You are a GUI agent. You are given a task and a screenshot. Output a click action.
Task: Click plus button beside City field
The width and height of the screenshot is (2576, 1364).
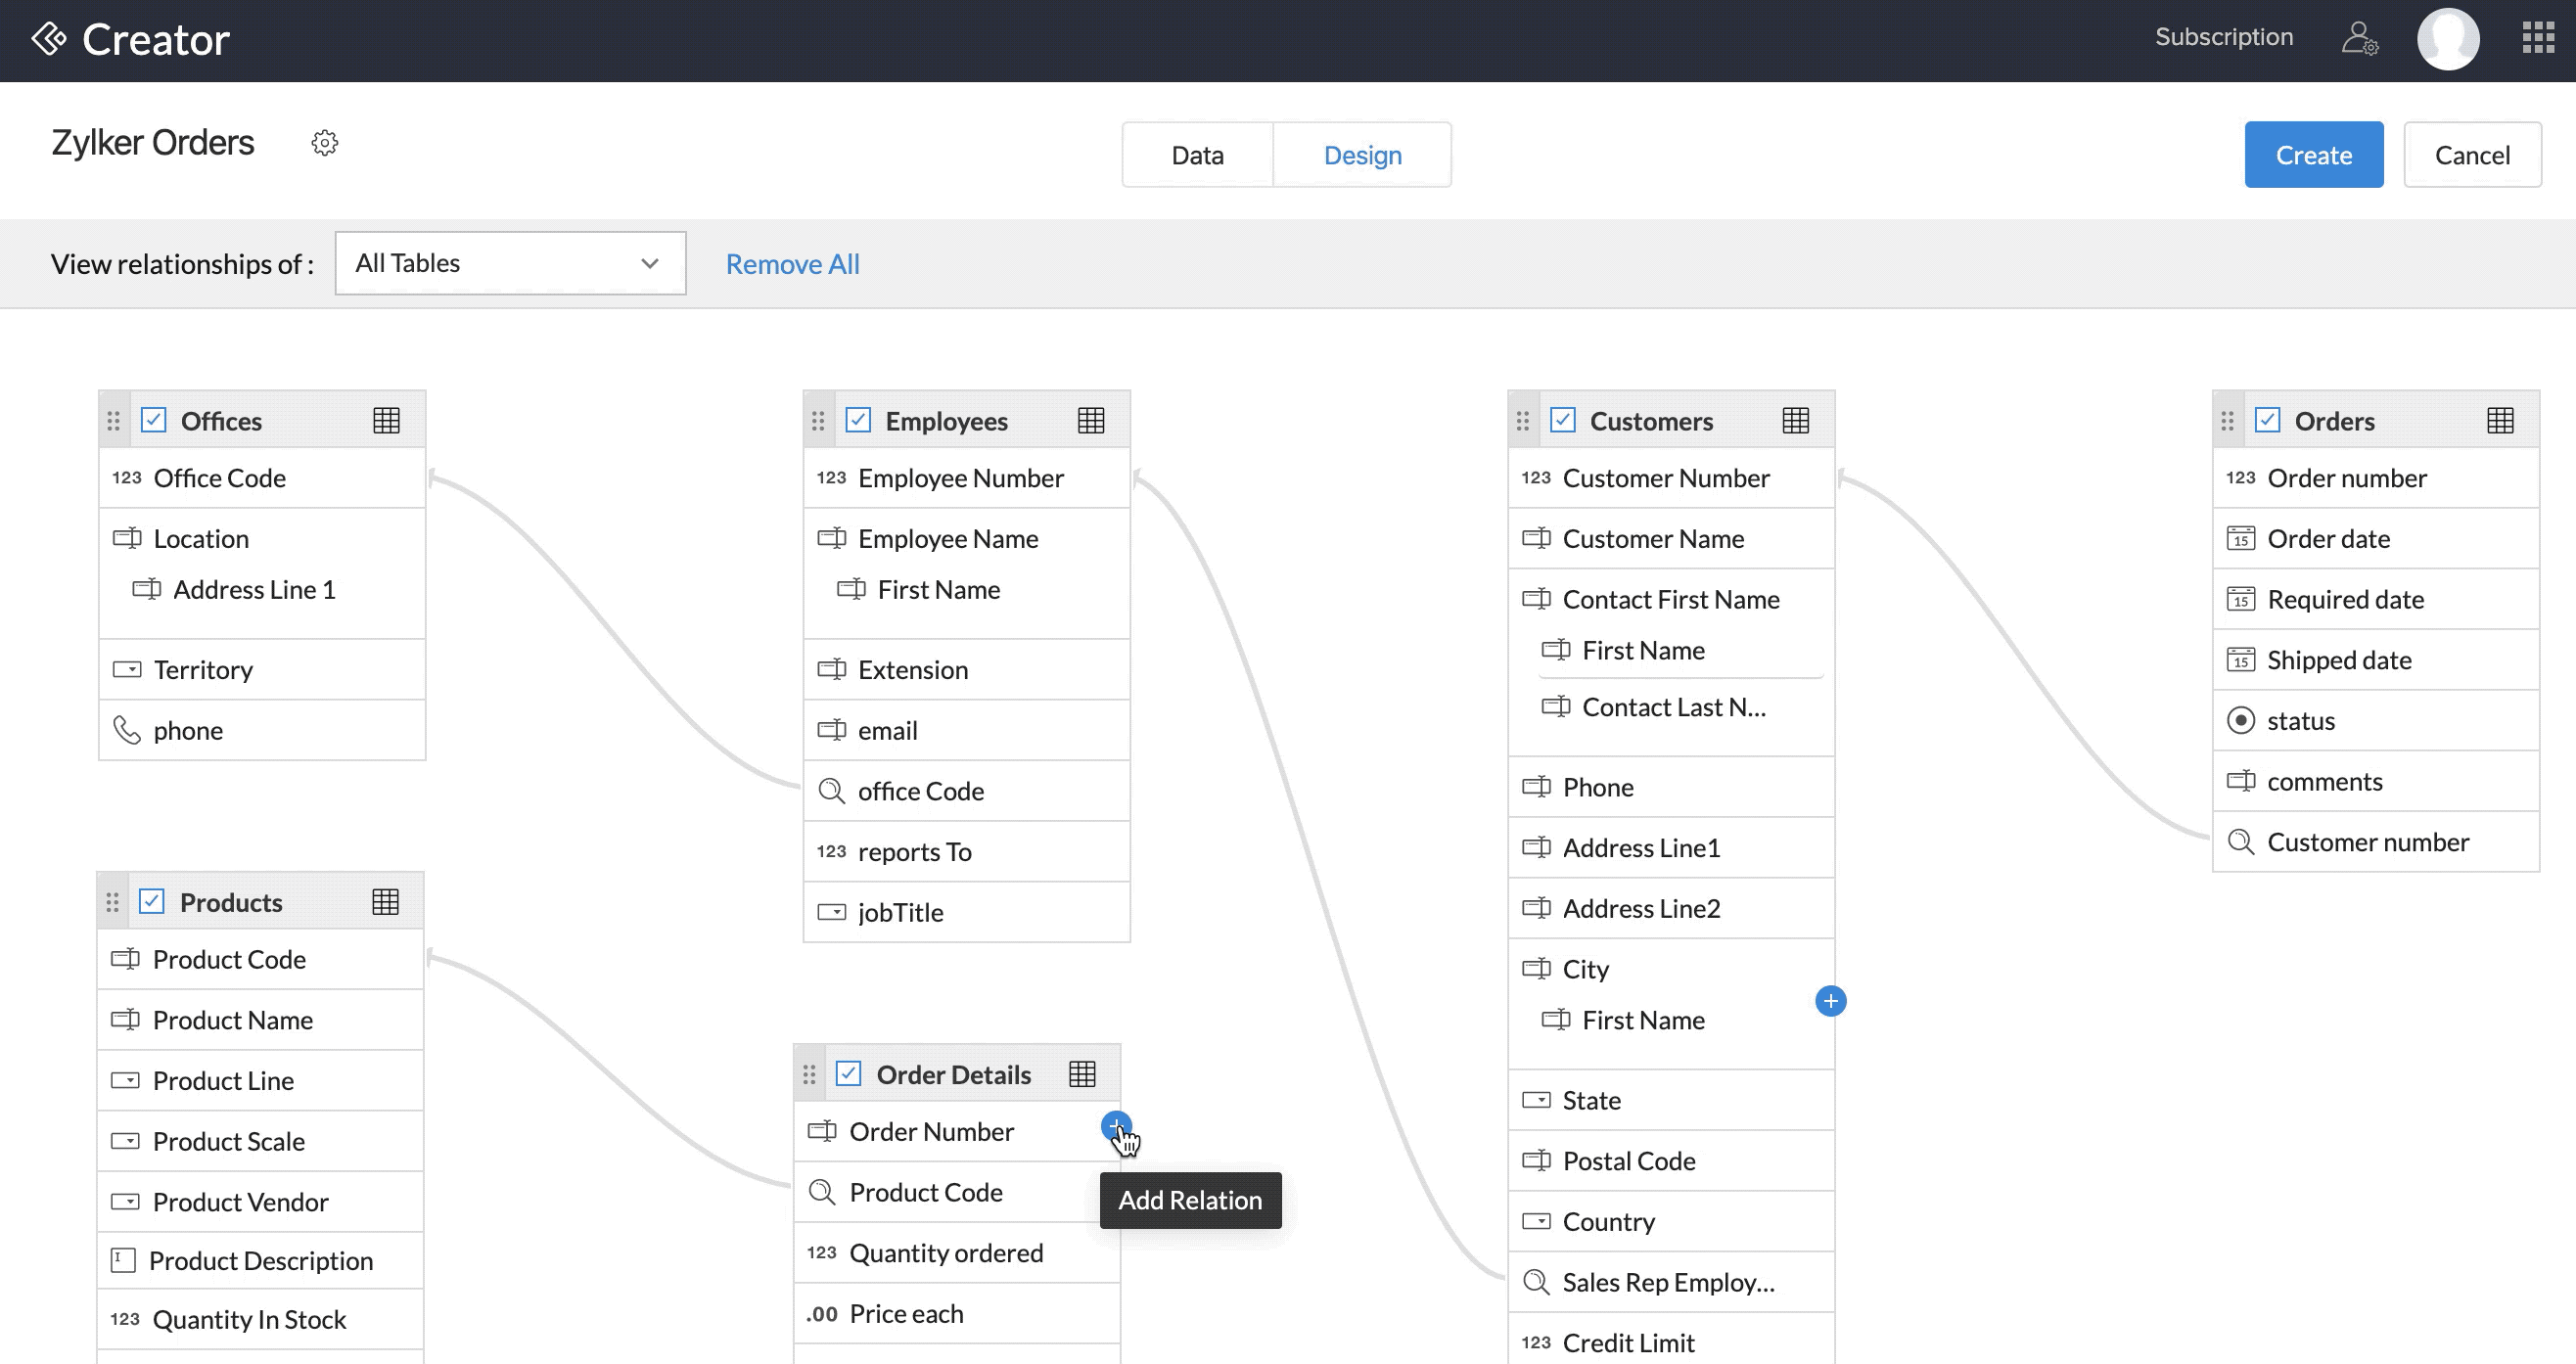[x=1830, y=1001]
